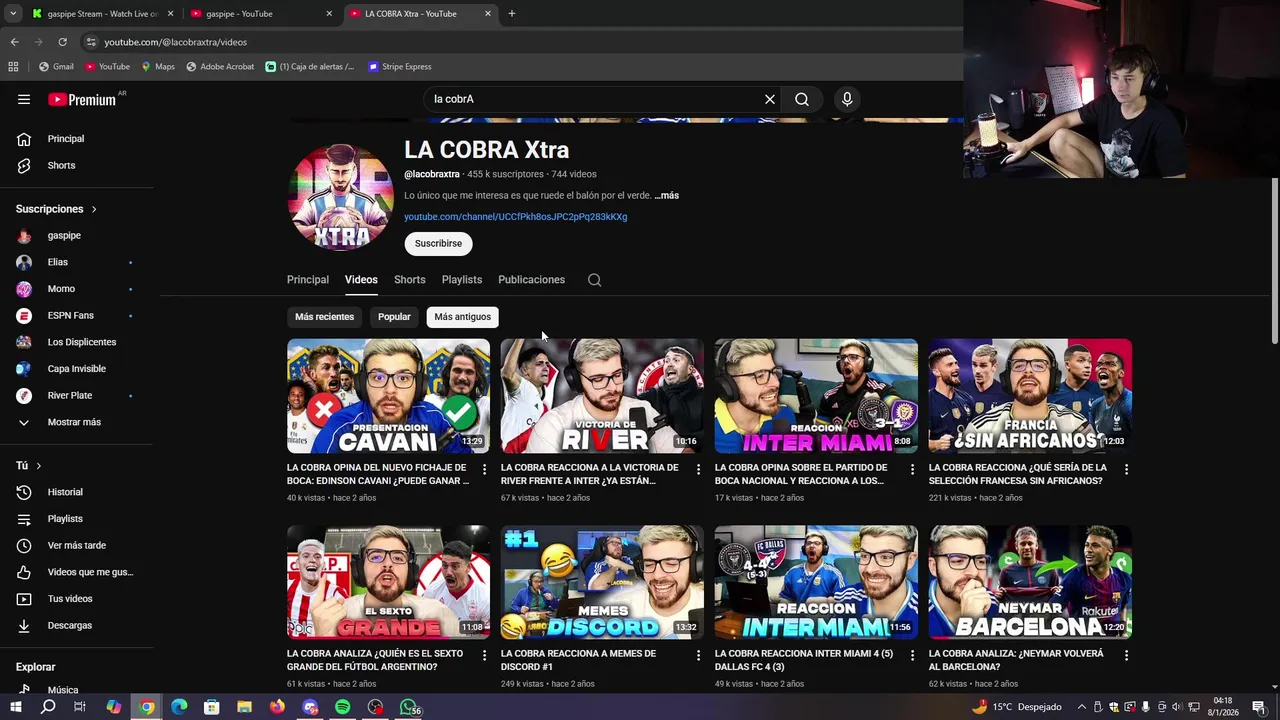Switch to gaspipe Stream browser tab

pyautogui.click(x=101, y=14)
